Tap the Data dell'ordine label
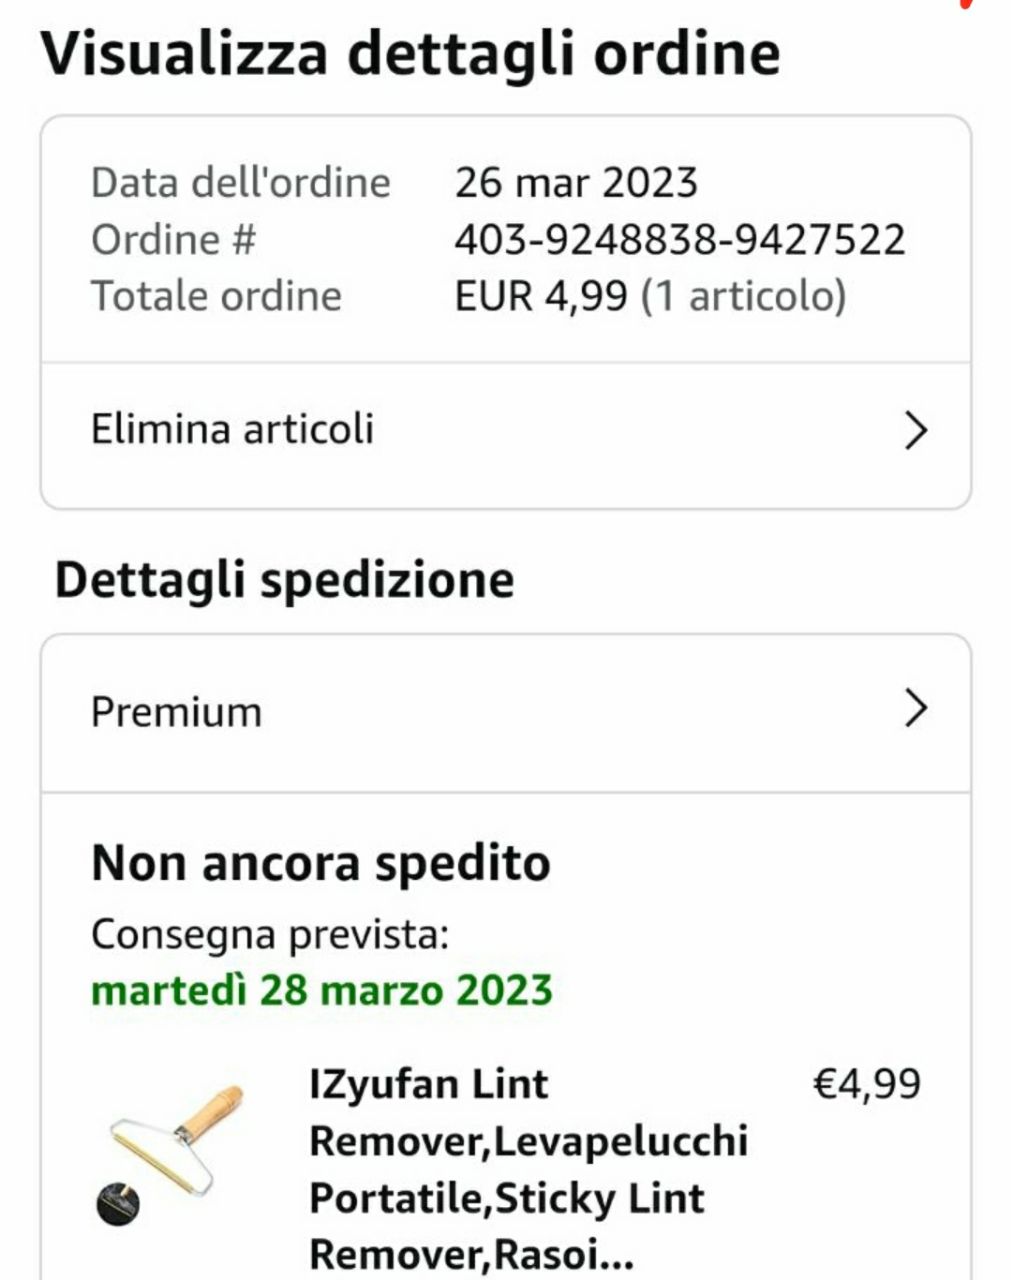The image size is (1011, 1280). (240, 183)
